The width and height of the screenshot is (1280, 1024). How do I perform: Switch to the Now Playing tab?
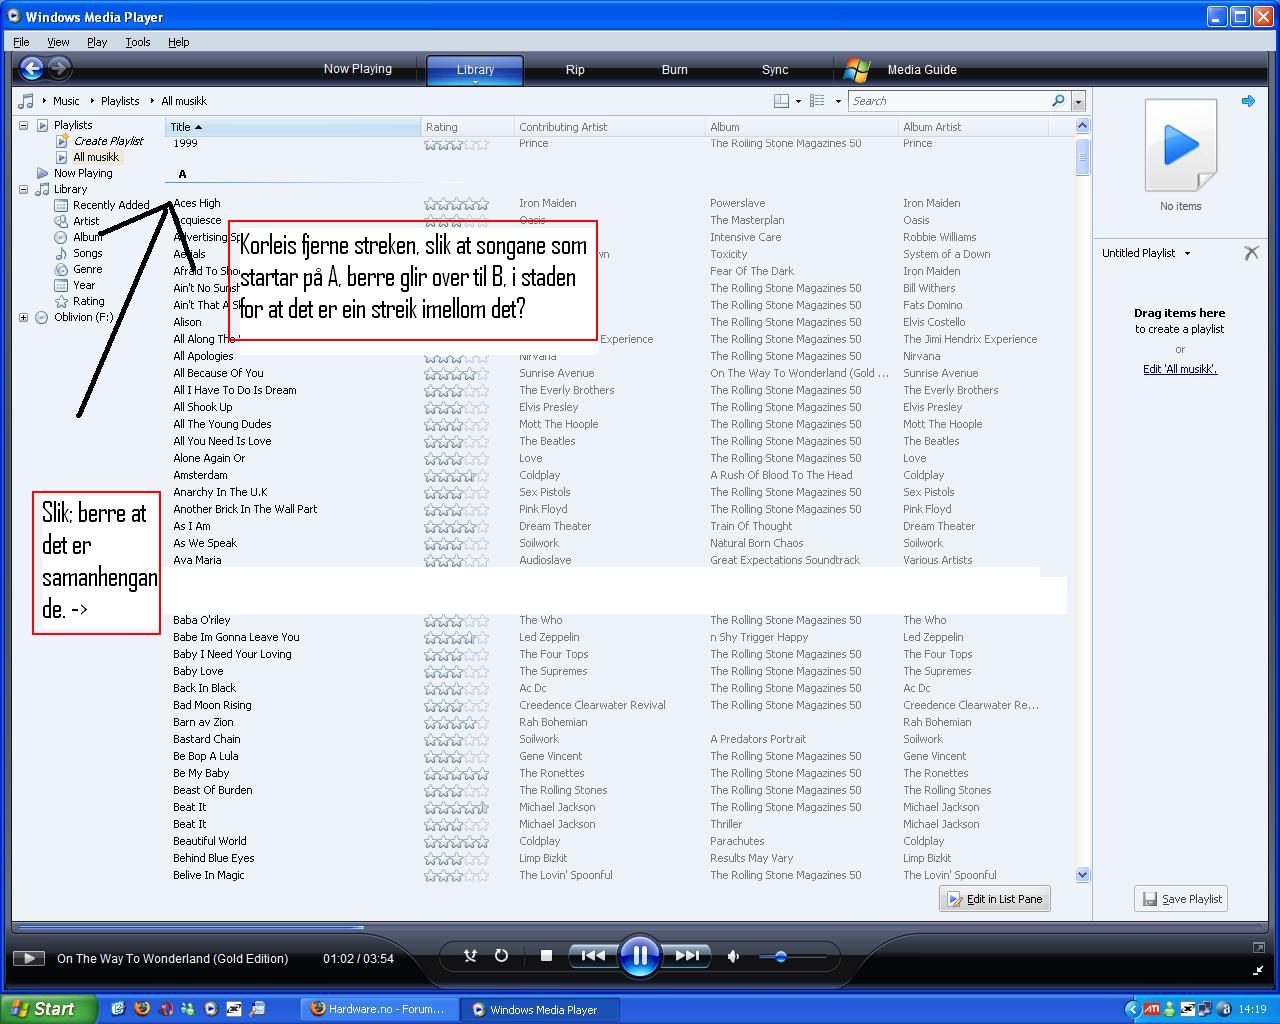[x=358, y=69]
